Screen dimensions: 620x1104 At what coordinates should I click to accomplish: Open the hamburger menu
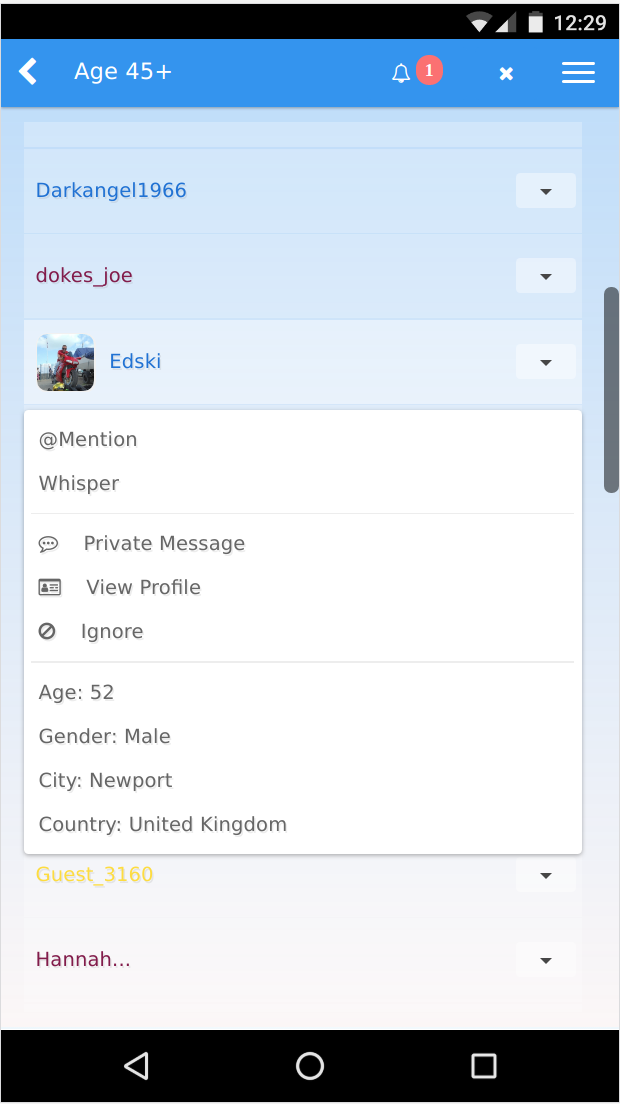[578, 72]
